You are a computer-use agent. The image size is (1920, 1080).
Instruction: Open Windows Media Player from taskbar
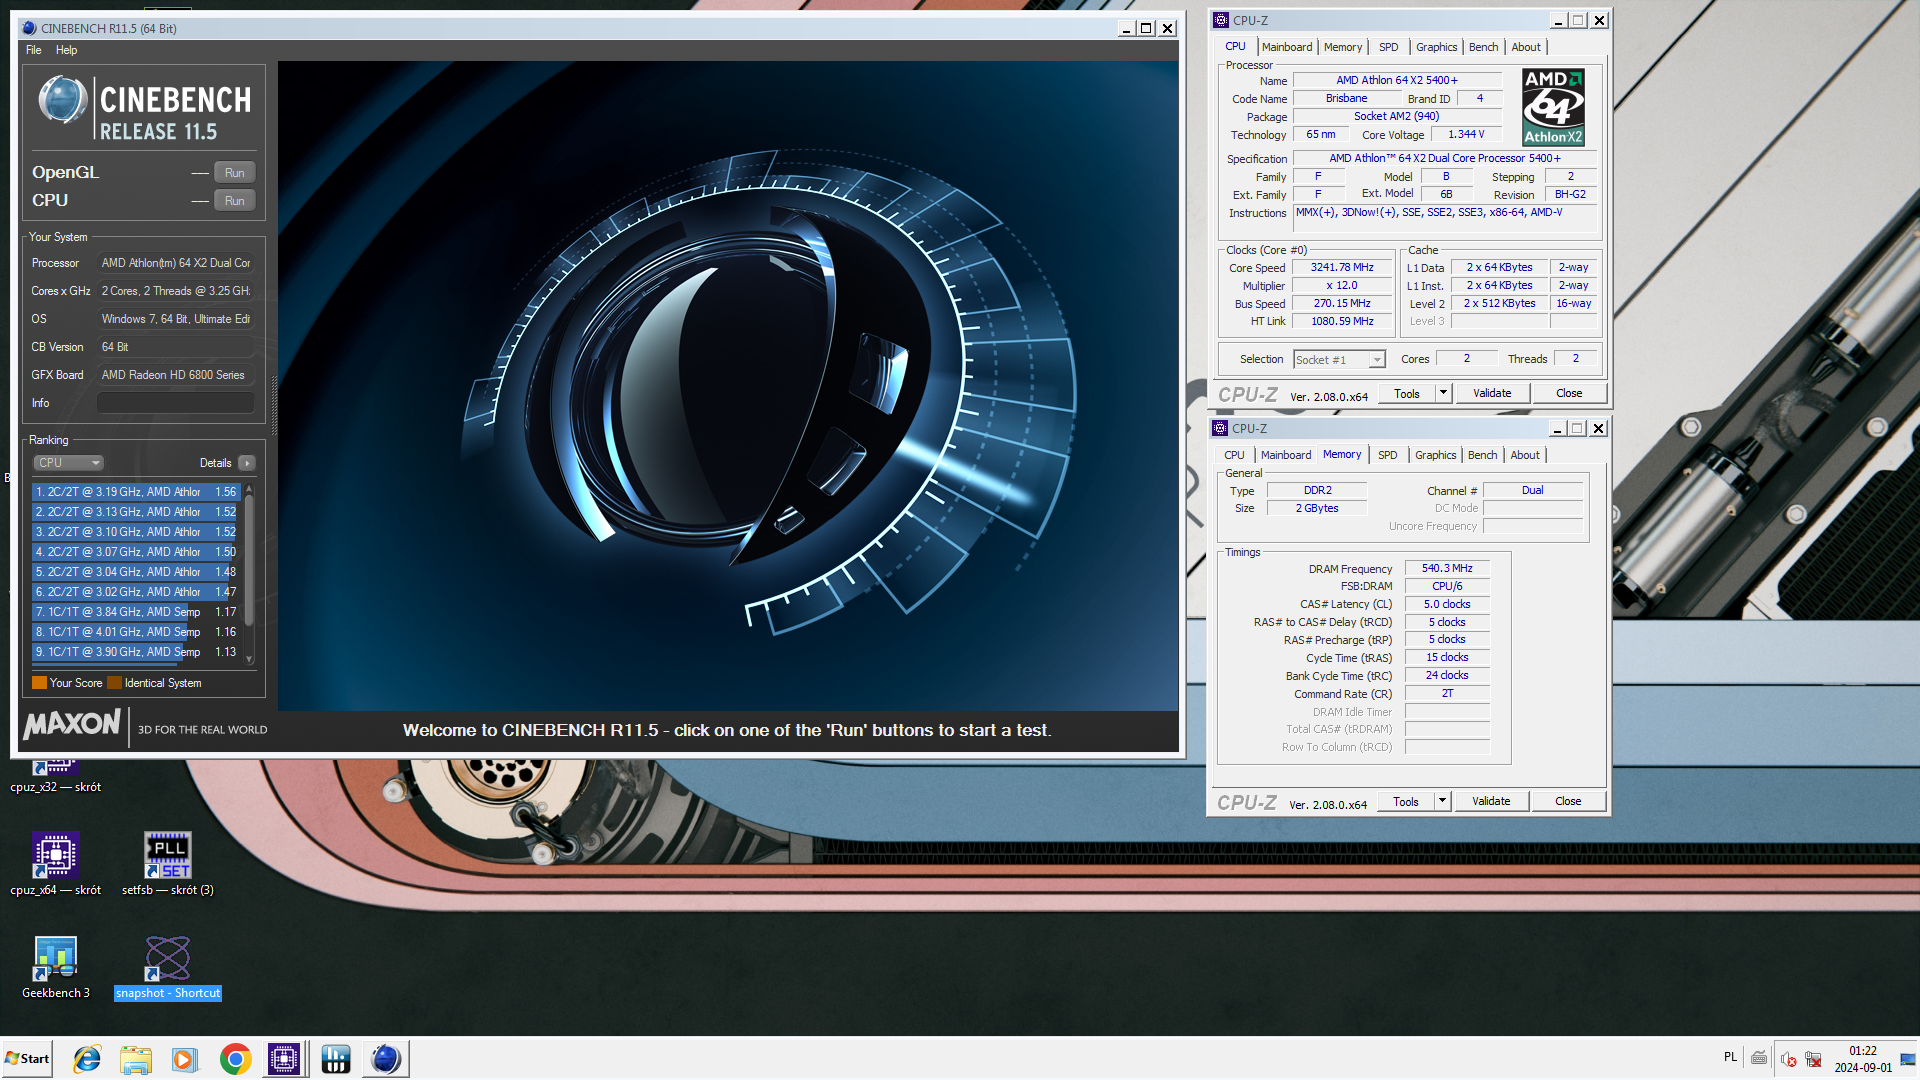(185, 1059)
